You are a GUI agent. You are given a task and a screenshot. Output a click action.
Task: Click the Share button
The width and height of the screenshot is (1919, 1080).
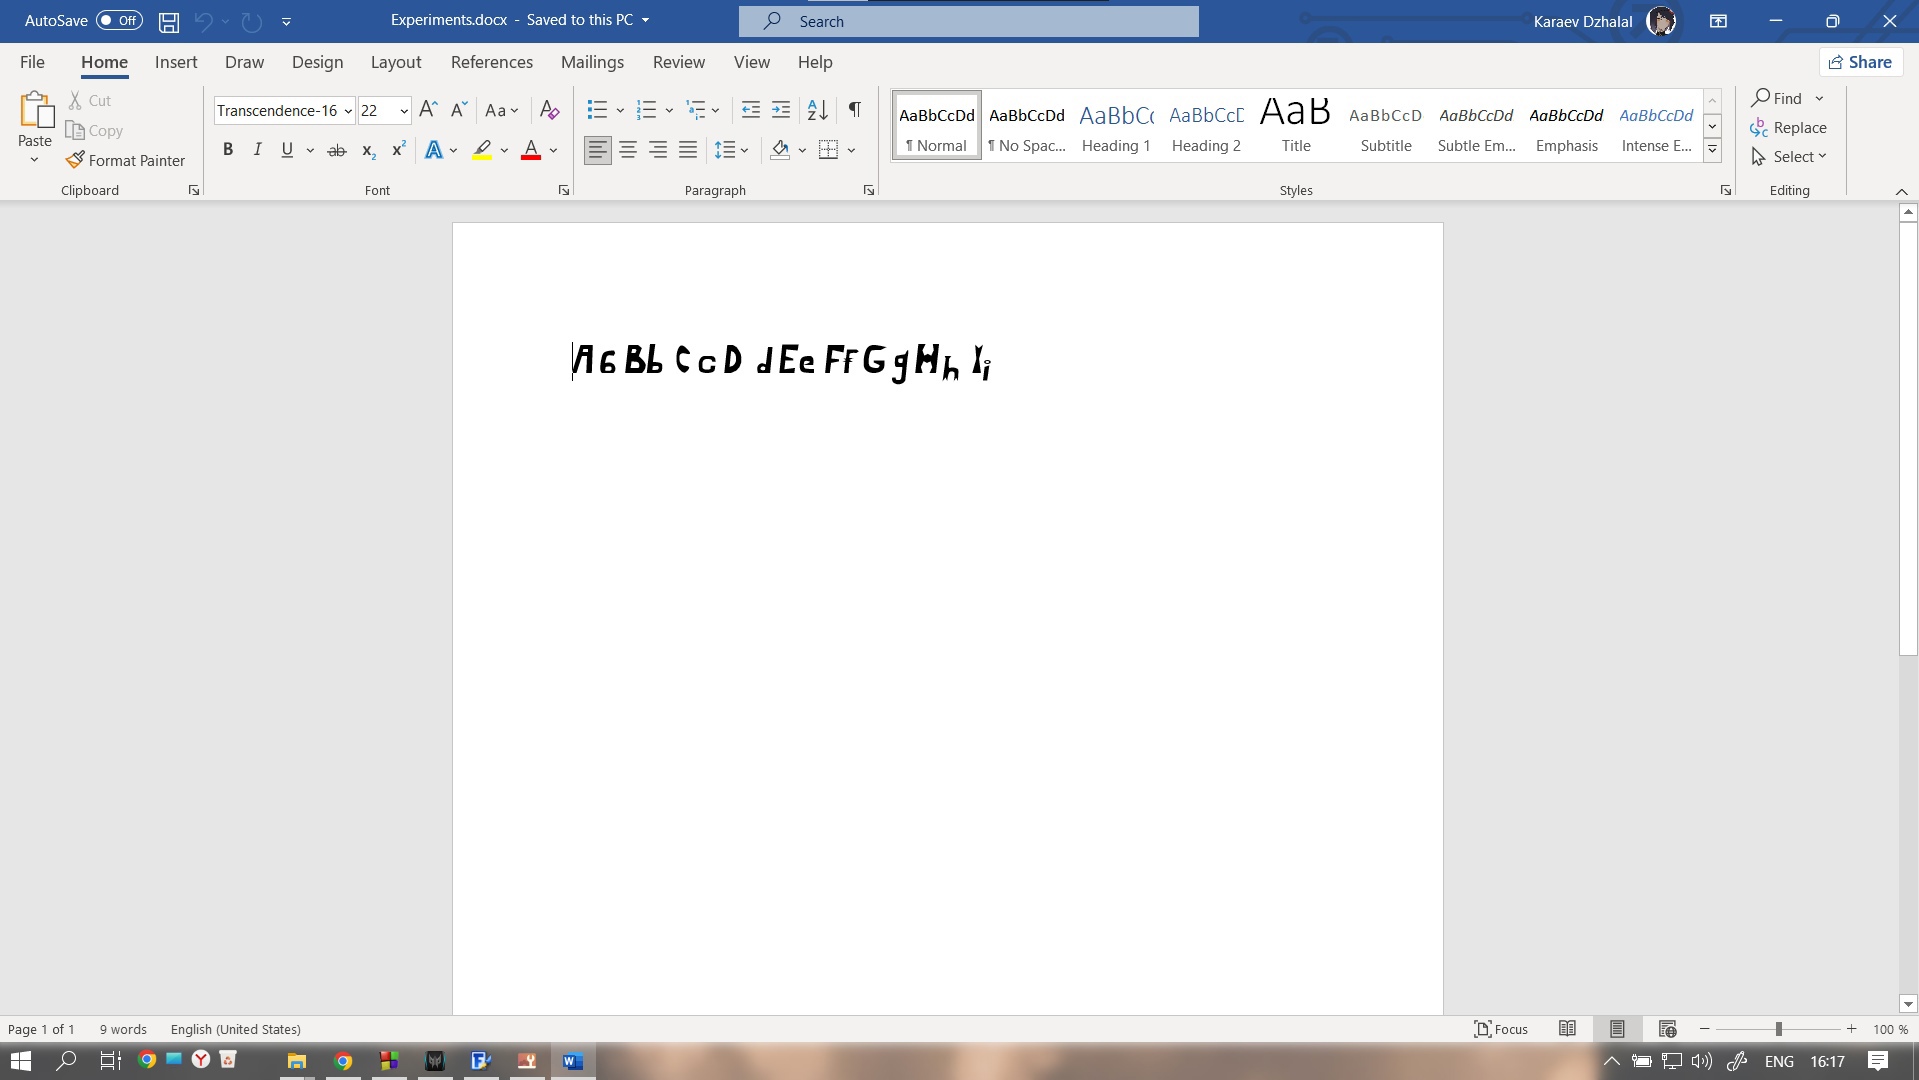pos(1860,62)
